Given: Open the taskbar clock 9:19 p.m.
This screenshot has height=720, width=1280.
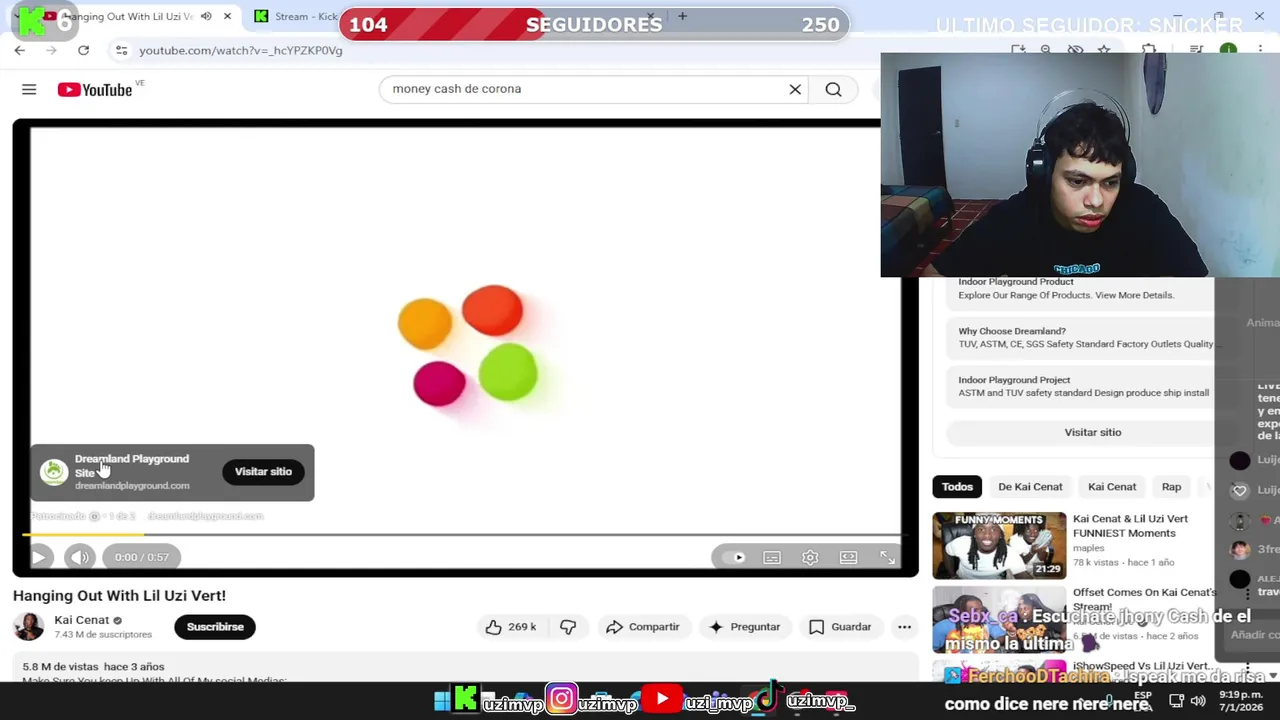Looking at the screenshot, I should pyautogui.click(x=1240, y=701).
